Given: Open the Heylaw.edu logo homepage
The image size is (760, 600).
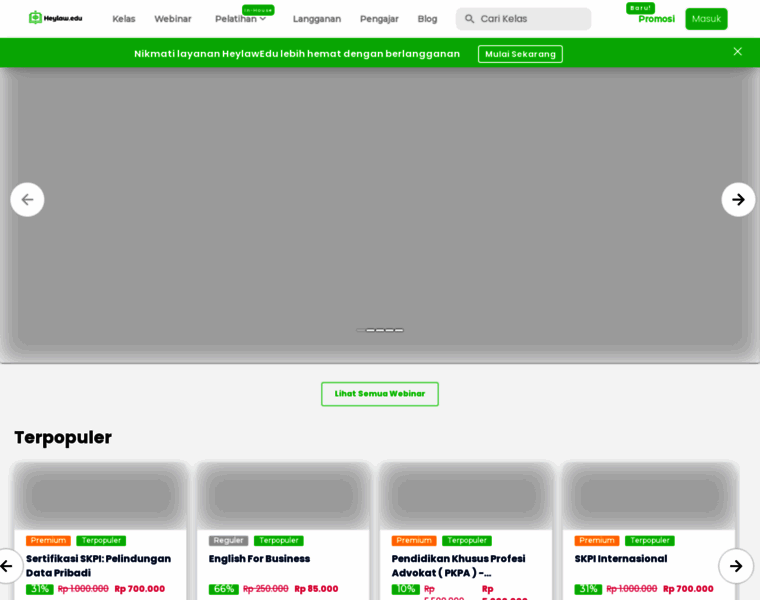Looking at the screenshot, I should [56, 18].
